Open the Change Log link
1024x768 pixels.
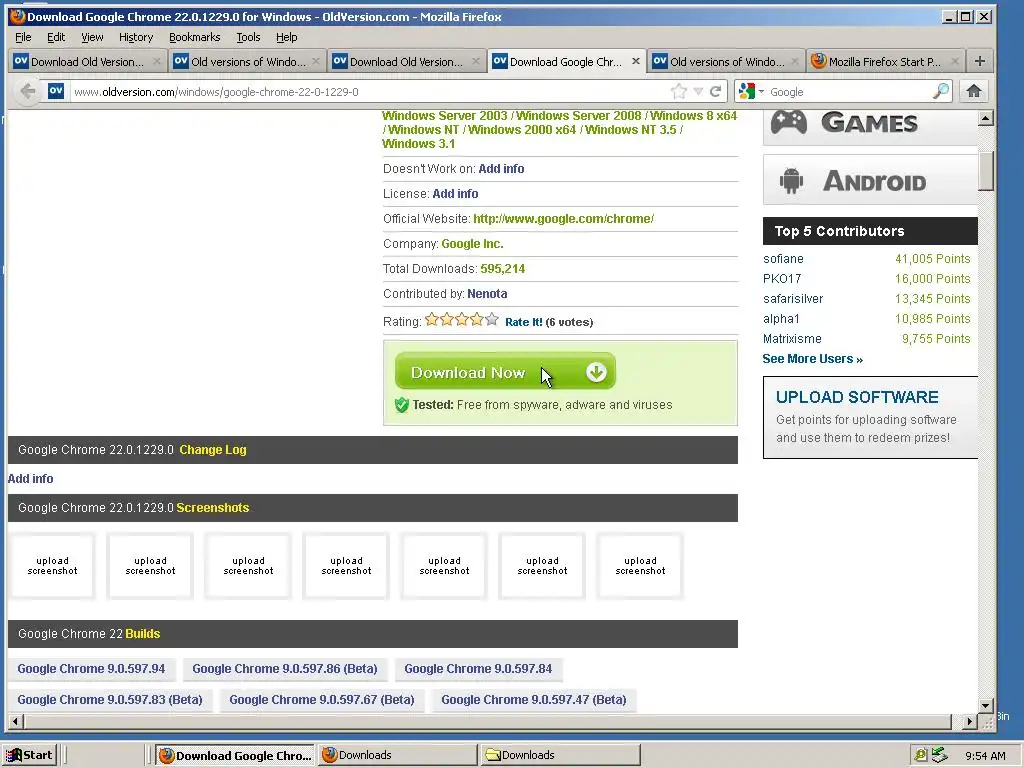coord(213,450)
